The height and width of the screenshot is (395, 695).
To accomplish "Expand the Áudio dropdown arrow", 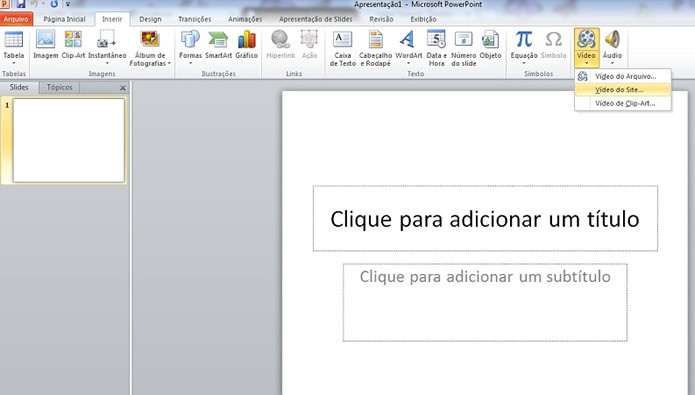I will click(612, 63).
